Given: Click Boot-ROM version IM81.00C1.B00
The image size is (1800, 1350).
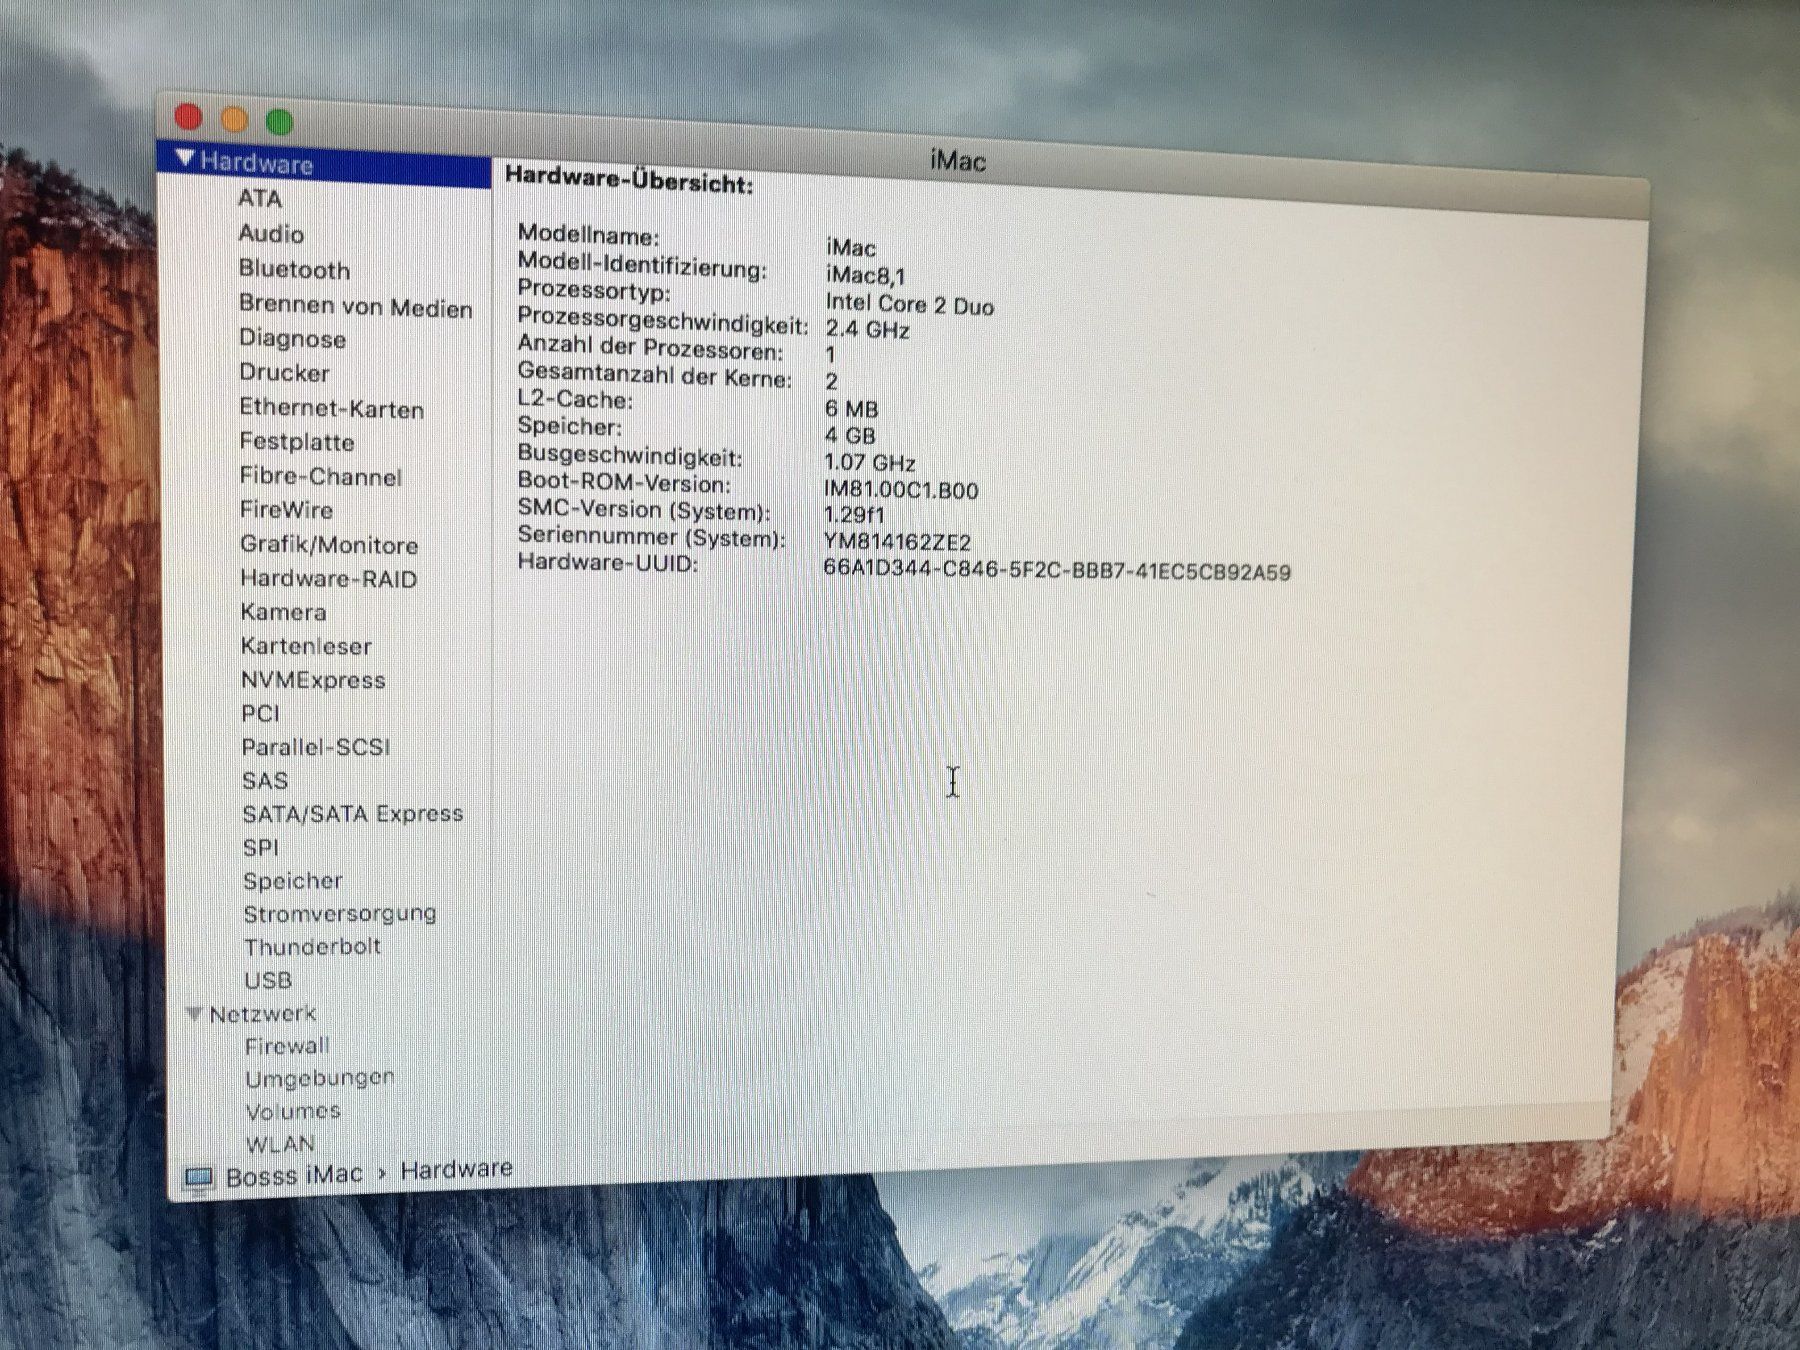Looking at the screenshot, I should tap(901, 490).
